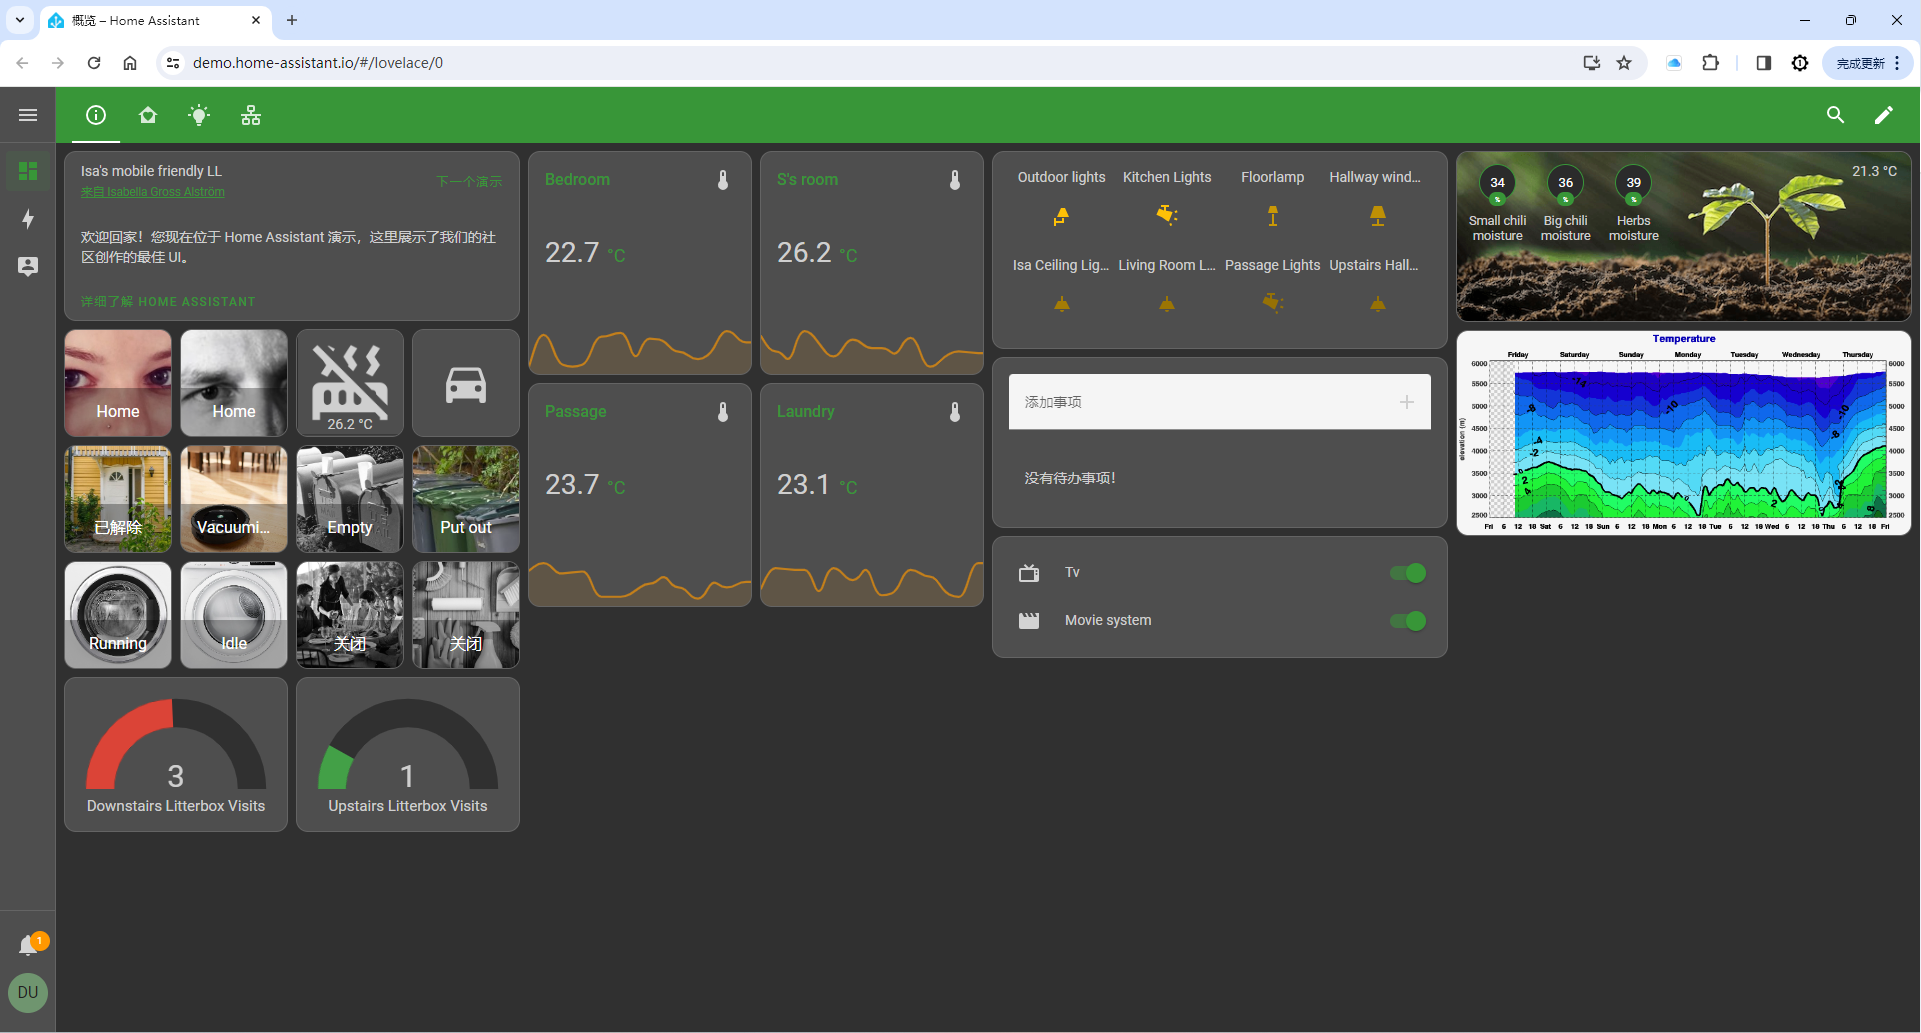Screen dimensions: 1921x1033
Task: Click the Tv icon in switches card
Action: coord(1029,573)
